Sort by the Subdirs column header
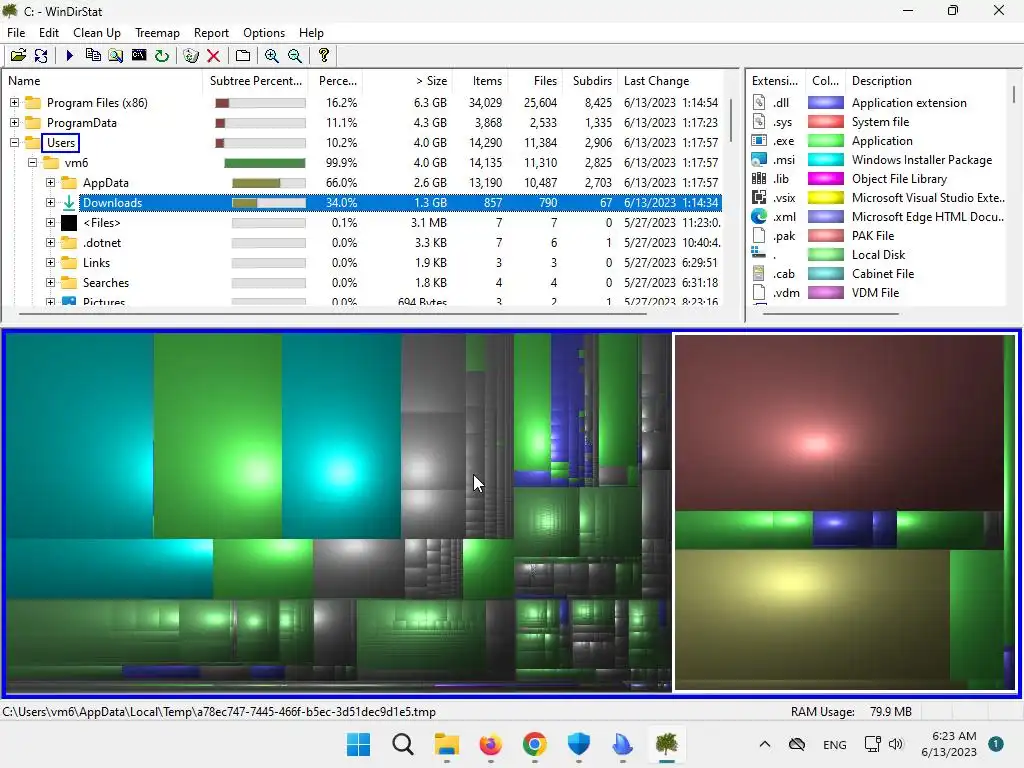1024x768 pixels. pyautogui.click(x=590, y=81)
